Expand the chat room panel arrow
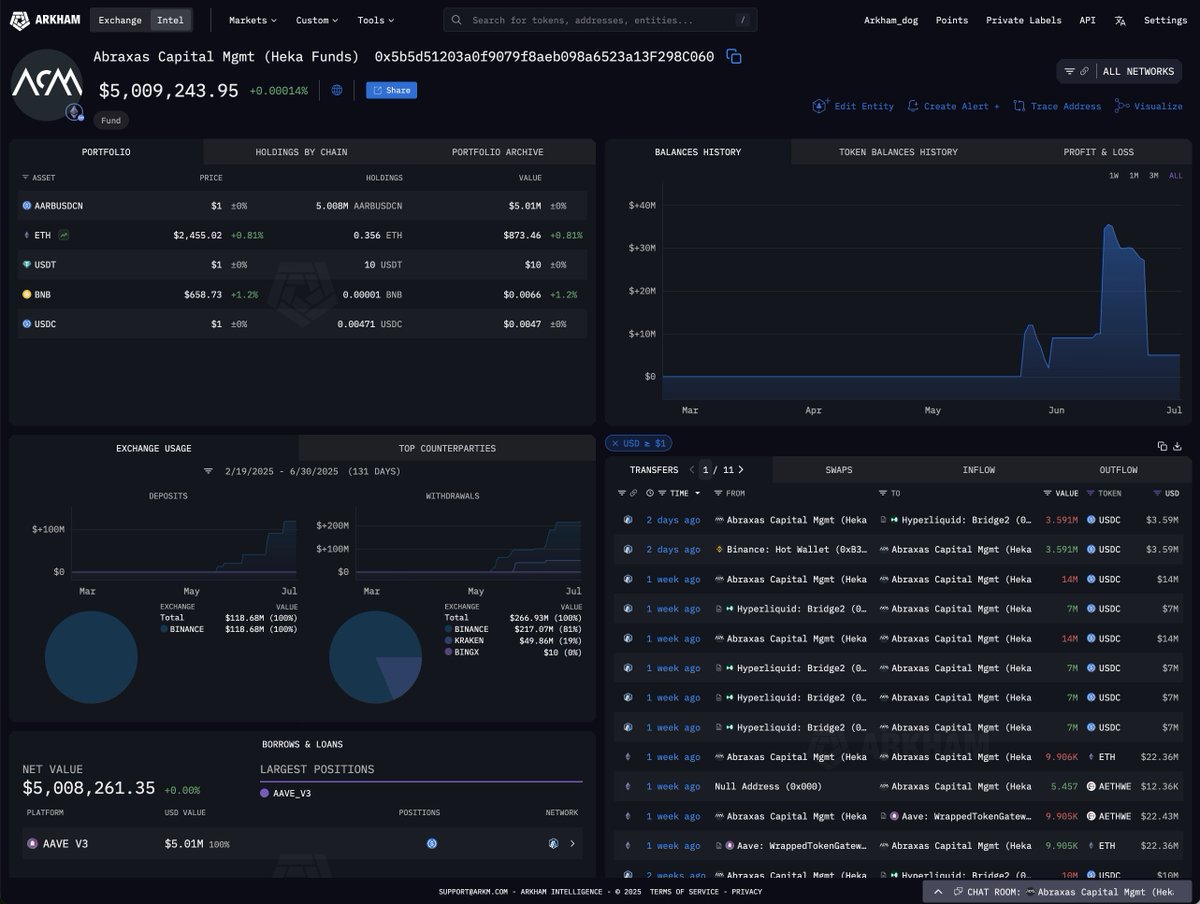1200x904 pixels. 938,891
